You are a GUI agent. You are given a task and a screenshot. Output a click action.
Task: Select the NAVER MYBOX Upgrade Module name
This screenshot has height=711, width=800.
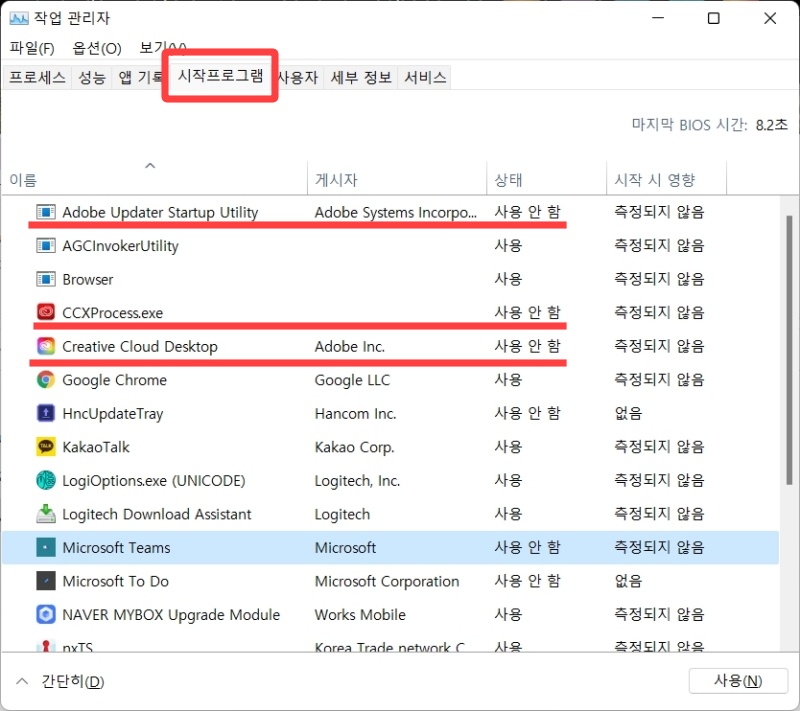[x=171, y=615]
